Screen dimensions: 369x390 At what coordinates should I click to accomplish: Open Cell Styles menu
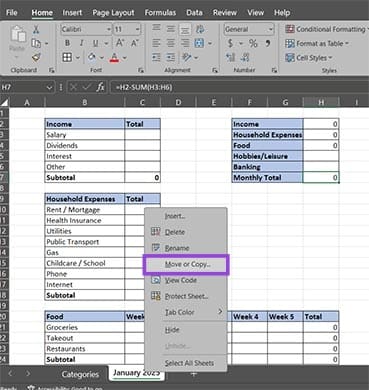point(309,58)
